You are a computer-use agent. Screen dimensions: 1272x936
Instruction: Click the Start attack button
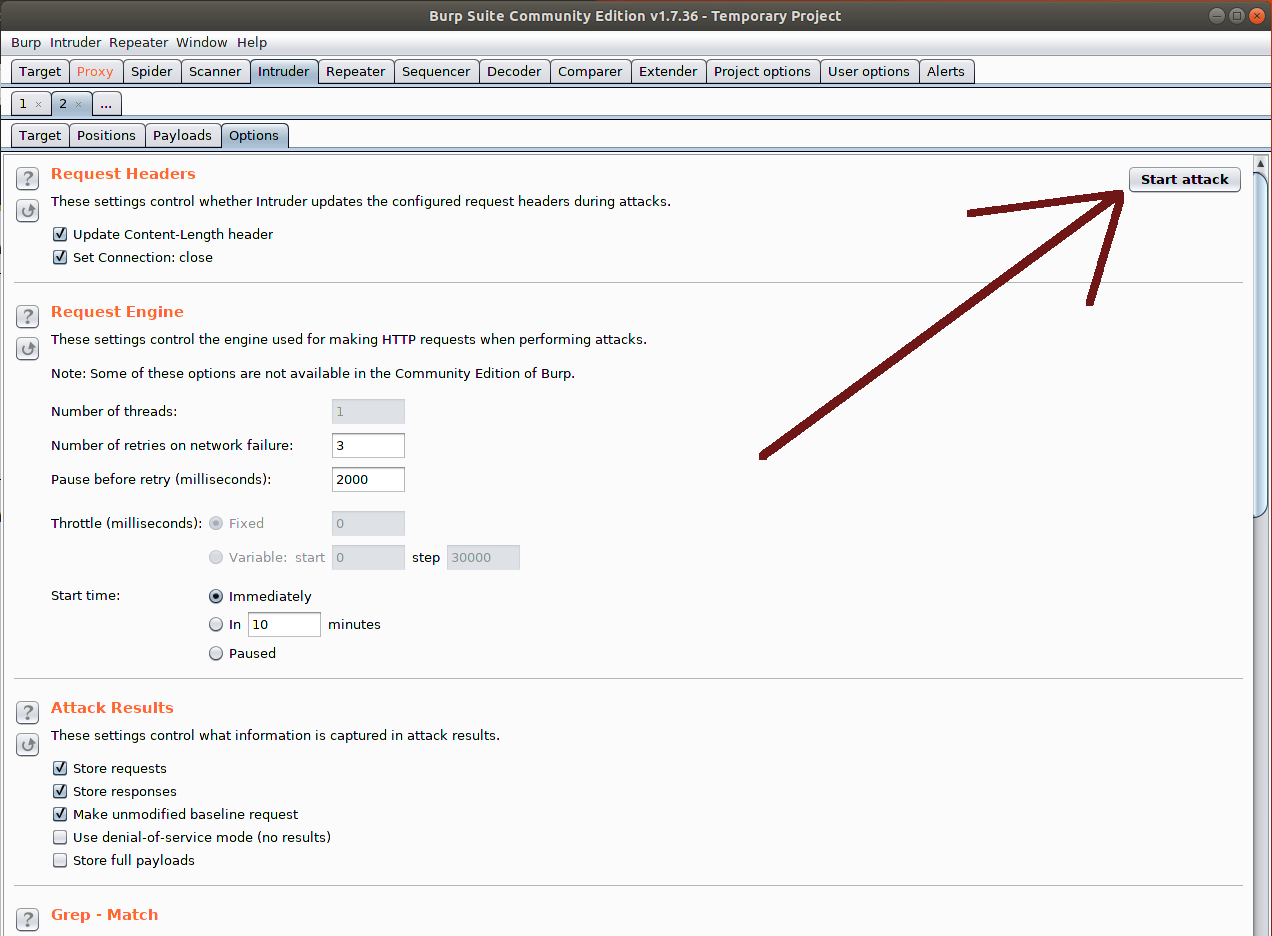tap(1185, 179)
